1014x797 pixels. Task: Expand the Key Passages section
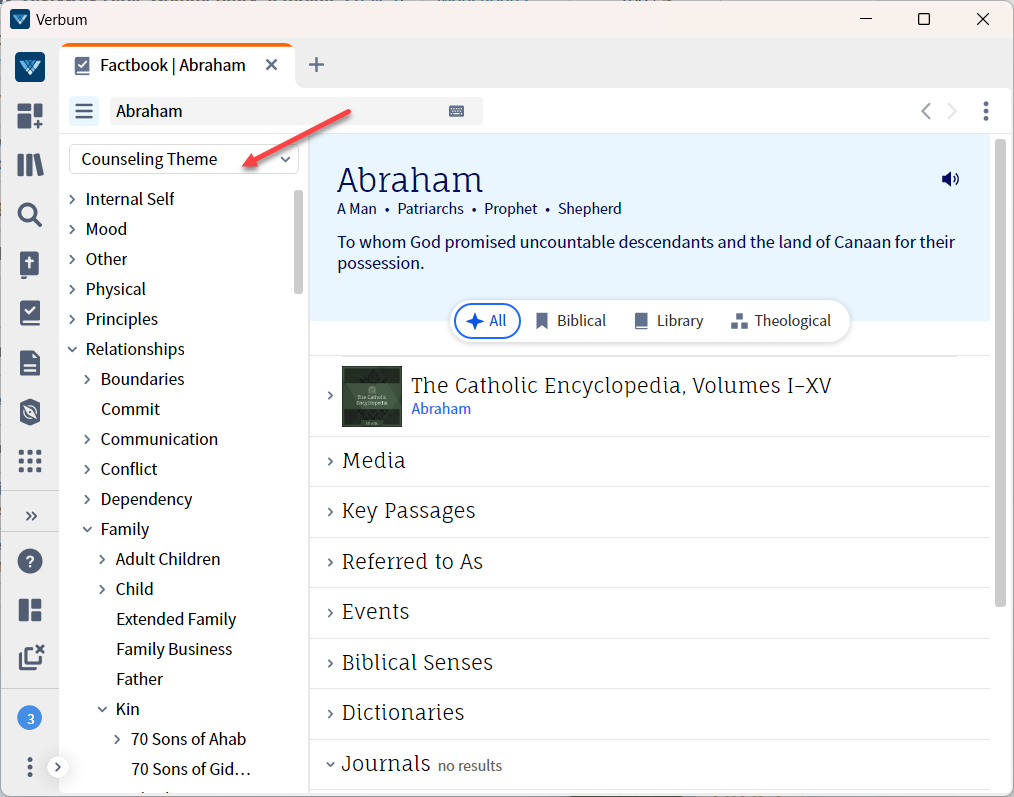pyautogui.click(x=330, y=512)
